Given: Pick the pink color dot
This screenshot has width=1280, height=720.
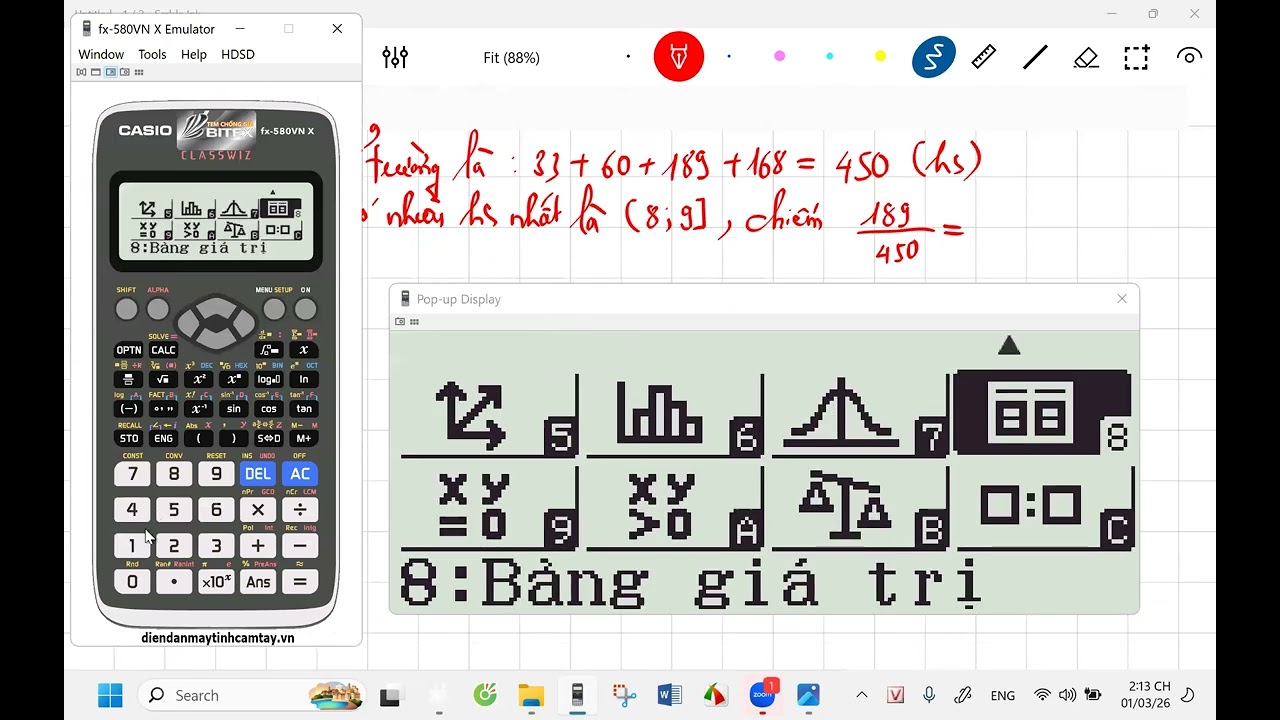Looking at the screenshot, I should [779, 56].
